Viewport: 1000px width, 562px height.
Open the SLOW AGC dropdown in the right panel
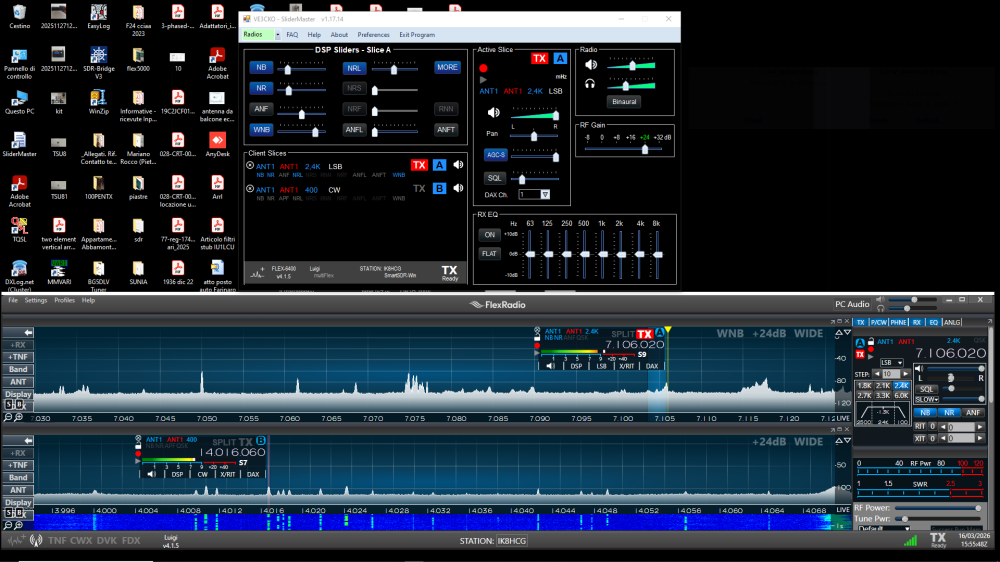pyautogui.click(x=926, y=399)
